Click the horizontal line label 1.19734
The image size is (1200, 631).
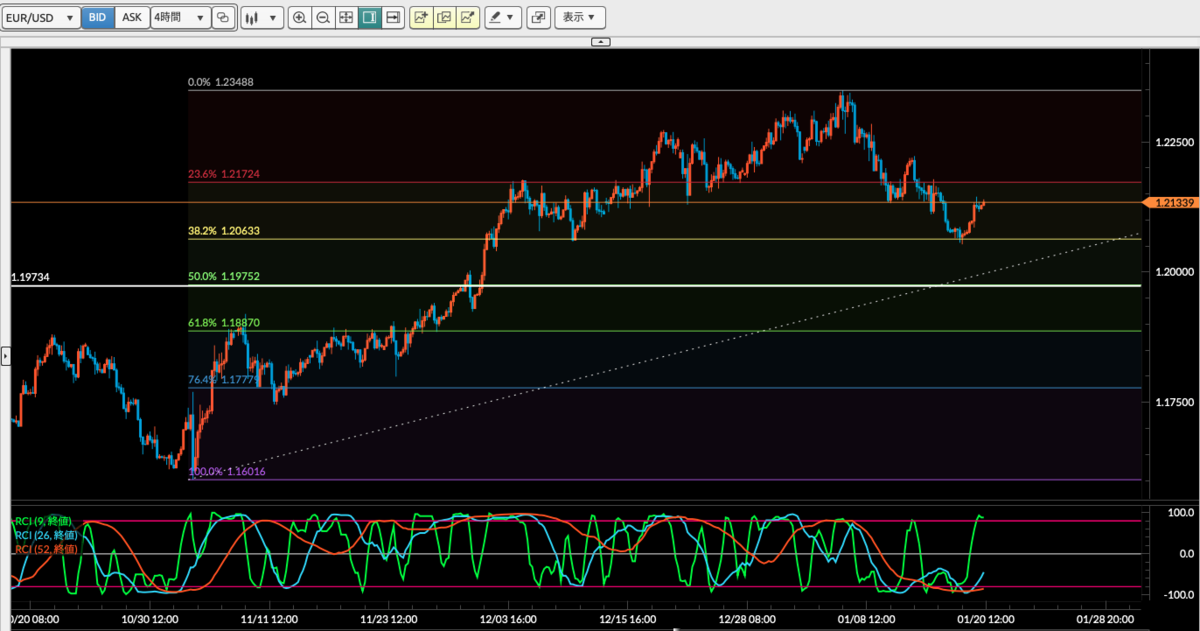pyautogui.click(x=29, y=276)
